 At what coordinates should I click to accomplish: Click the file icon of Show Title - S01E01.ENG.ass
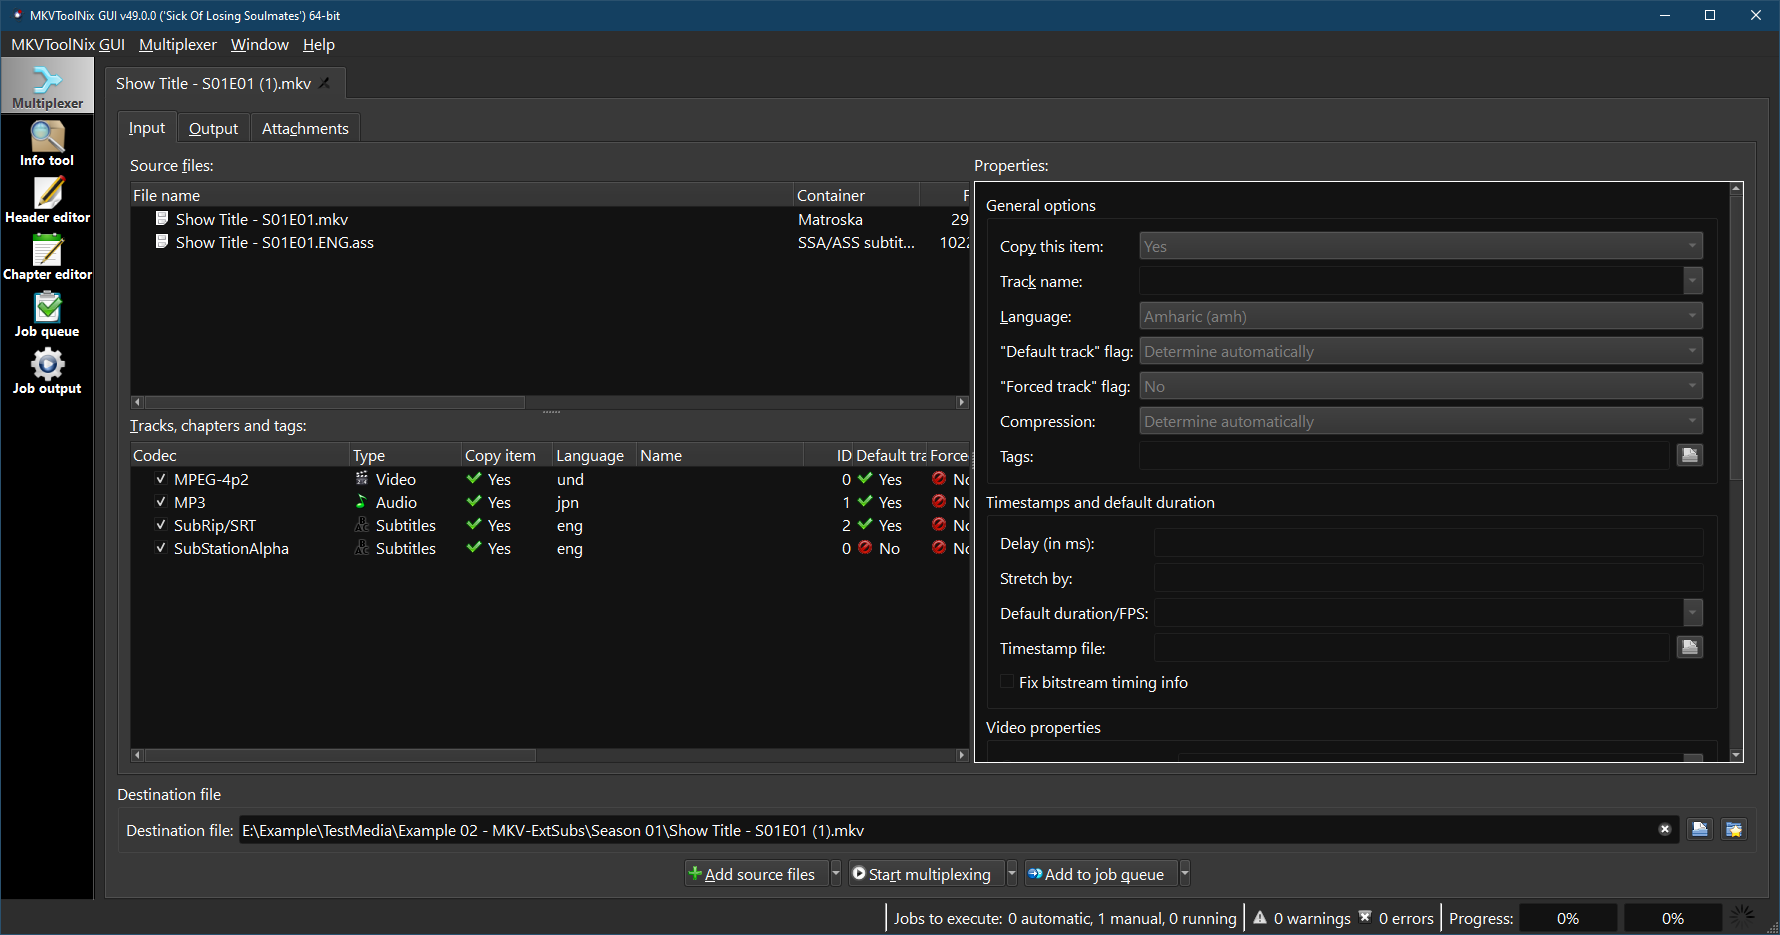(x=162, y=241)
